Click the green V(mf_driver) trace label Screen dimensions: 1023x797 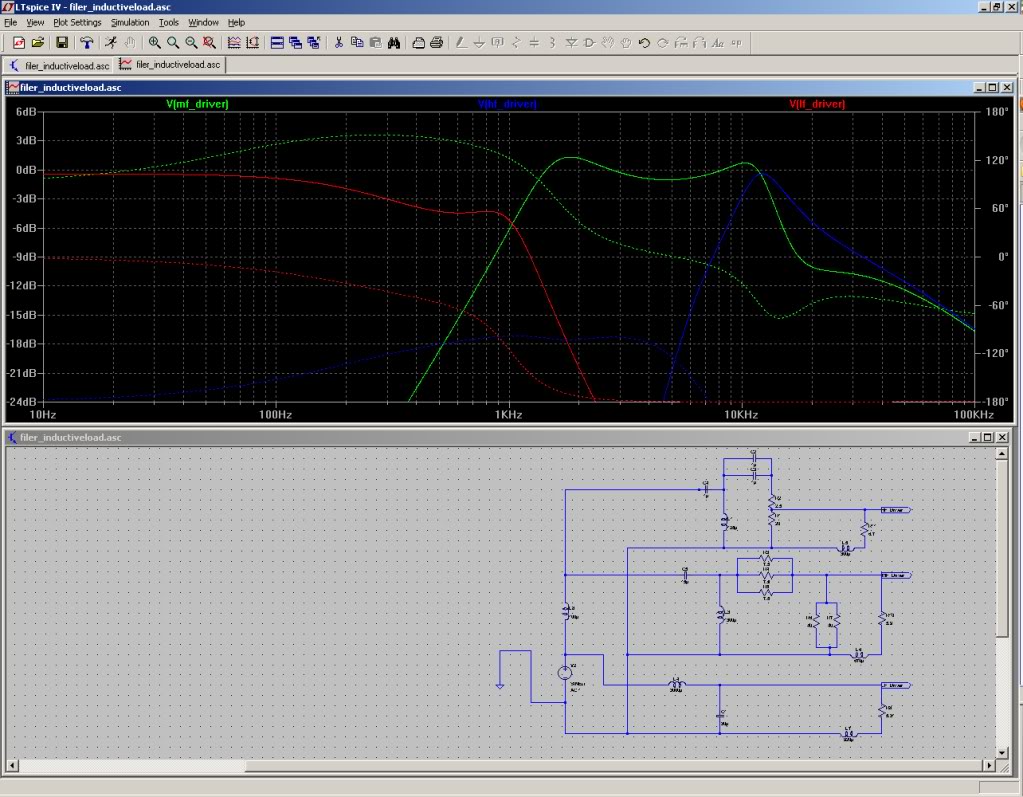pyautogui.click(x=197, y=104)
